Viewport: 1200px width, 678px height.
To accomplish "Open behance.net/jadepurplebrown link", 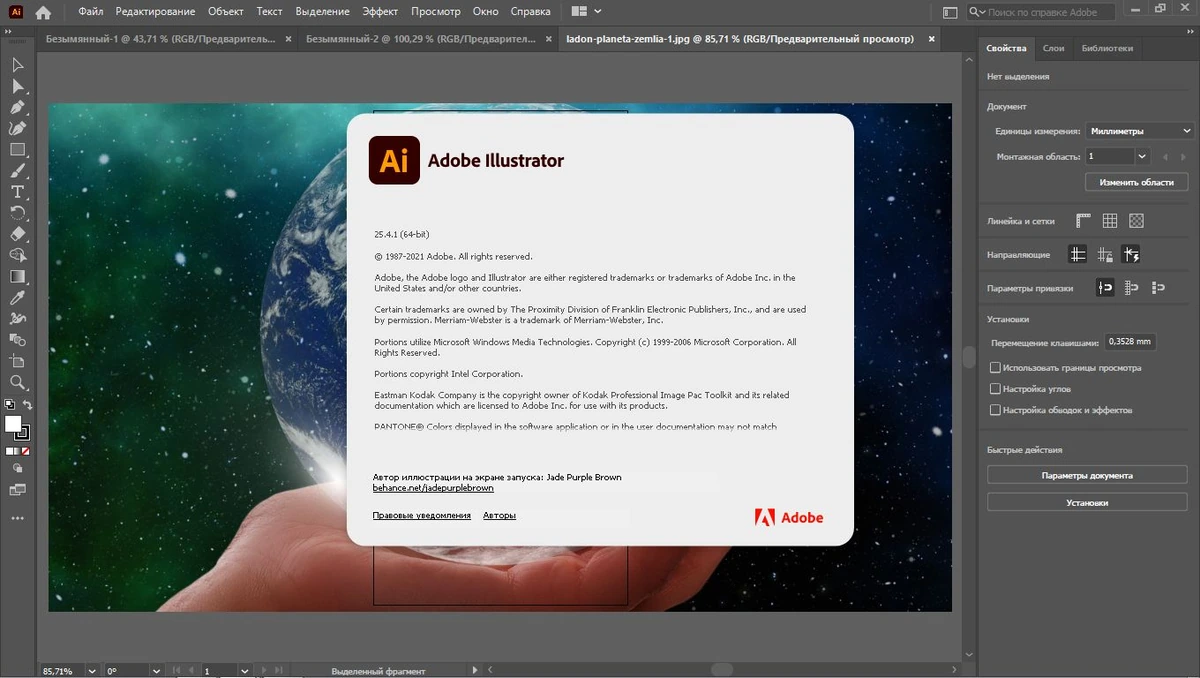I will point(433,488).
